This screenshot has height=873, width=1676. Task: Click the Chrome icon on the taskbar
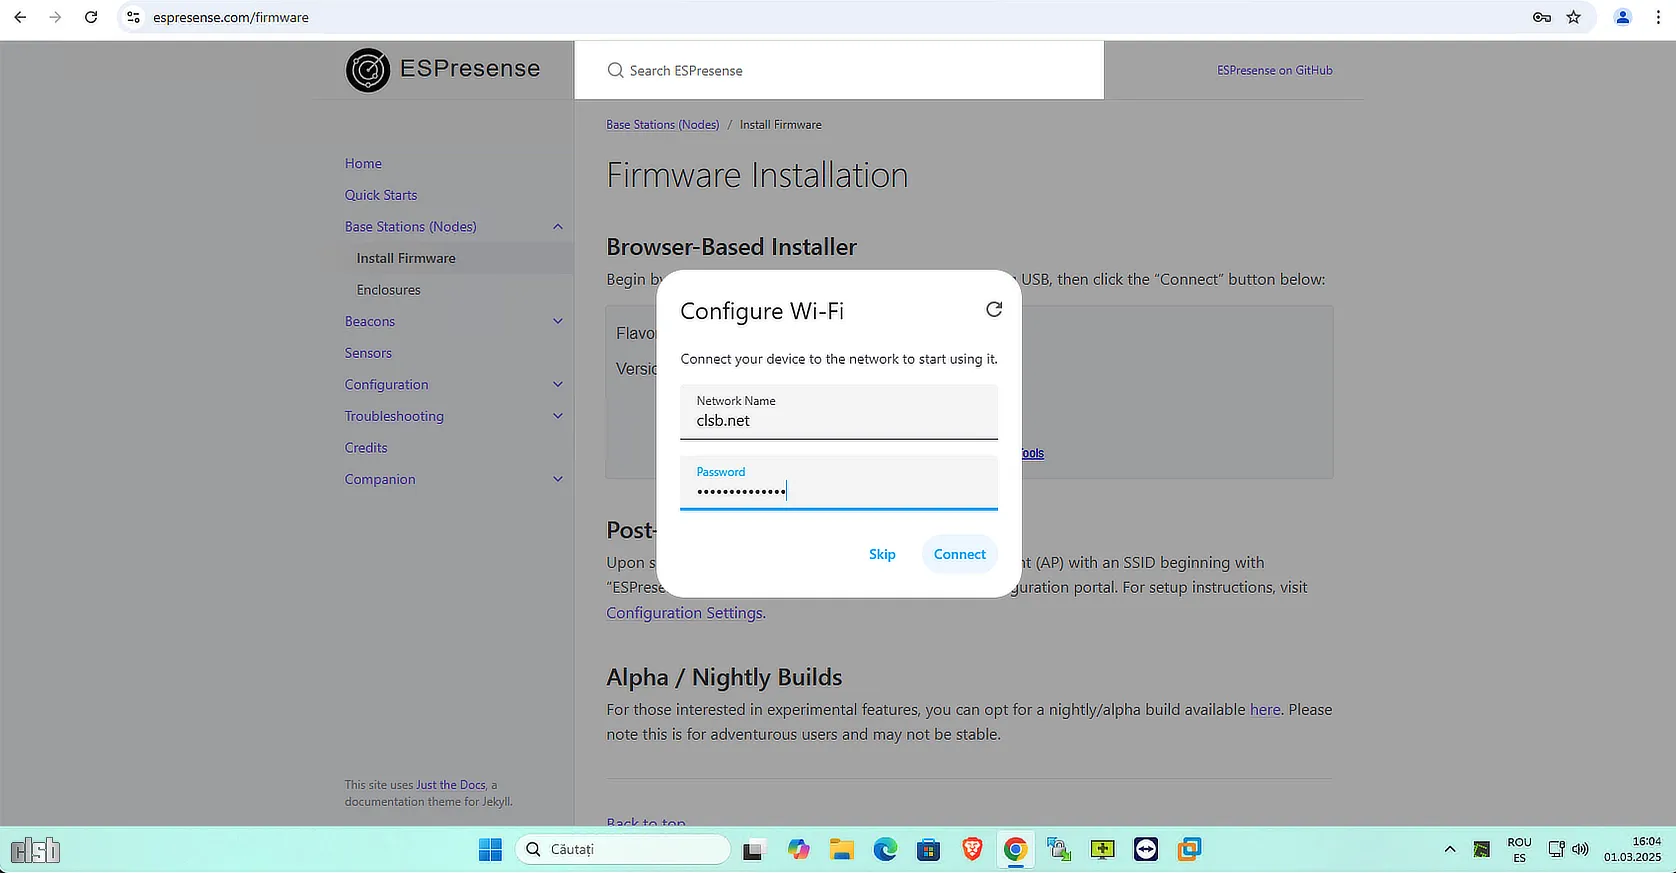1015,850
